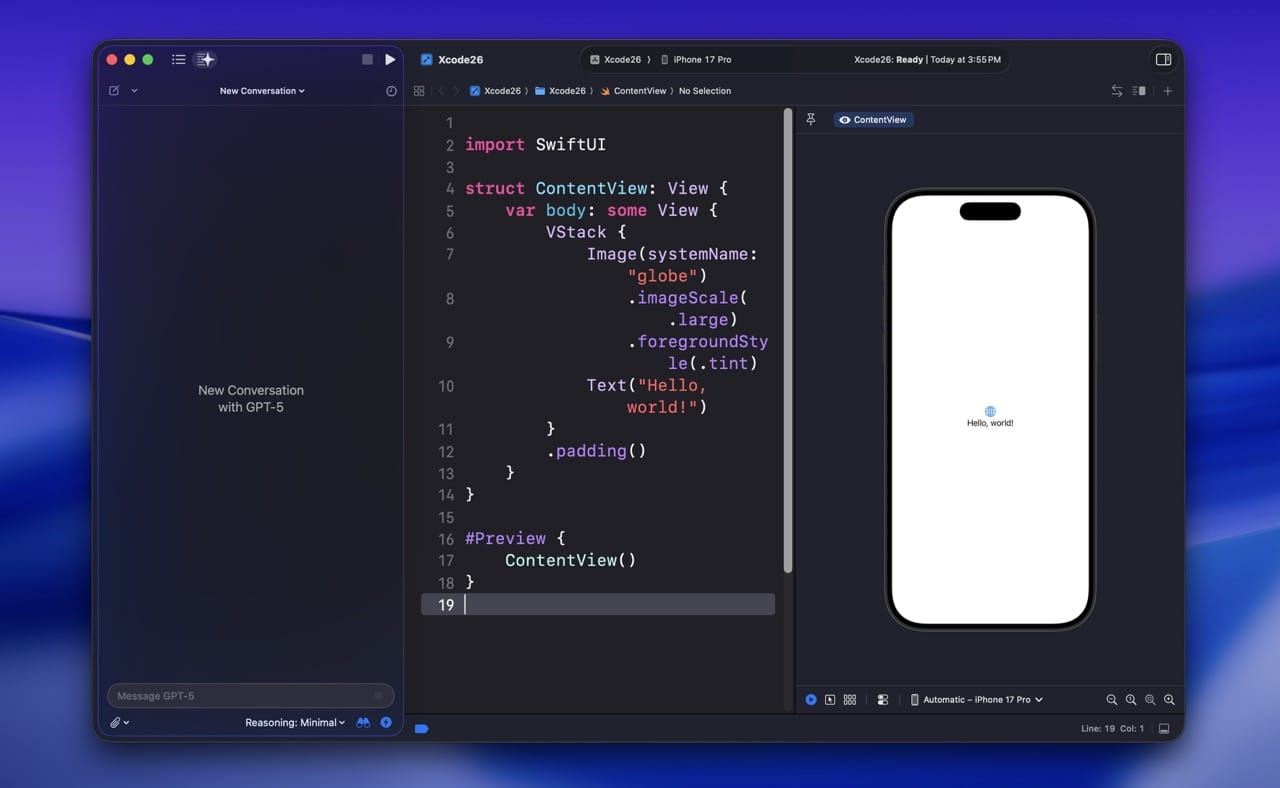This screenshot has width=1280, height=788.
Task: Open the device settings canvas icon
Action: click(x=882, y=700)
